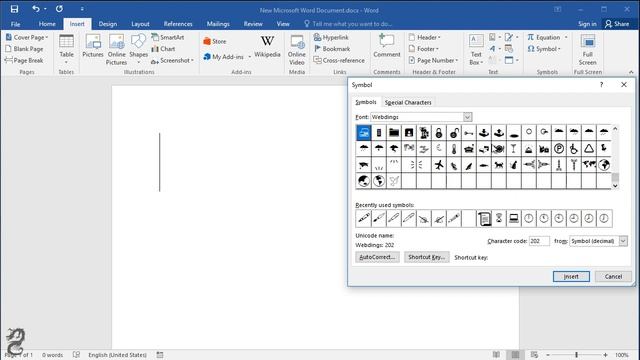Open the Store for add-ins
This screenshot has height=360, width=640.
(215, 41)
